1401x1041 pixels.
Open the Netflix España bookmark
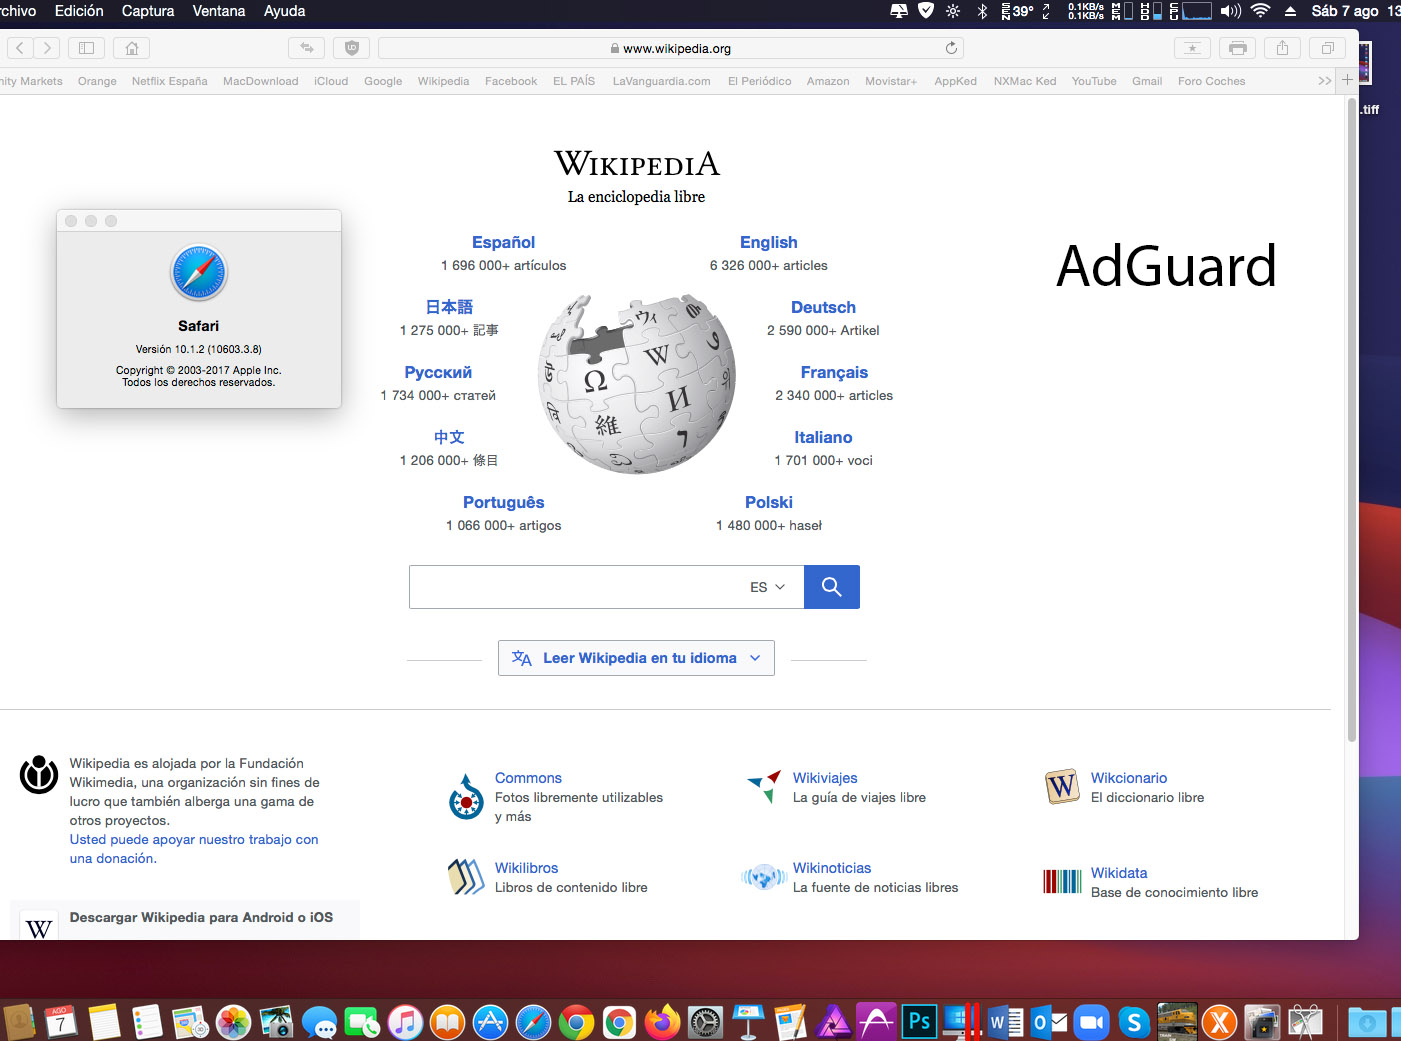170,81
